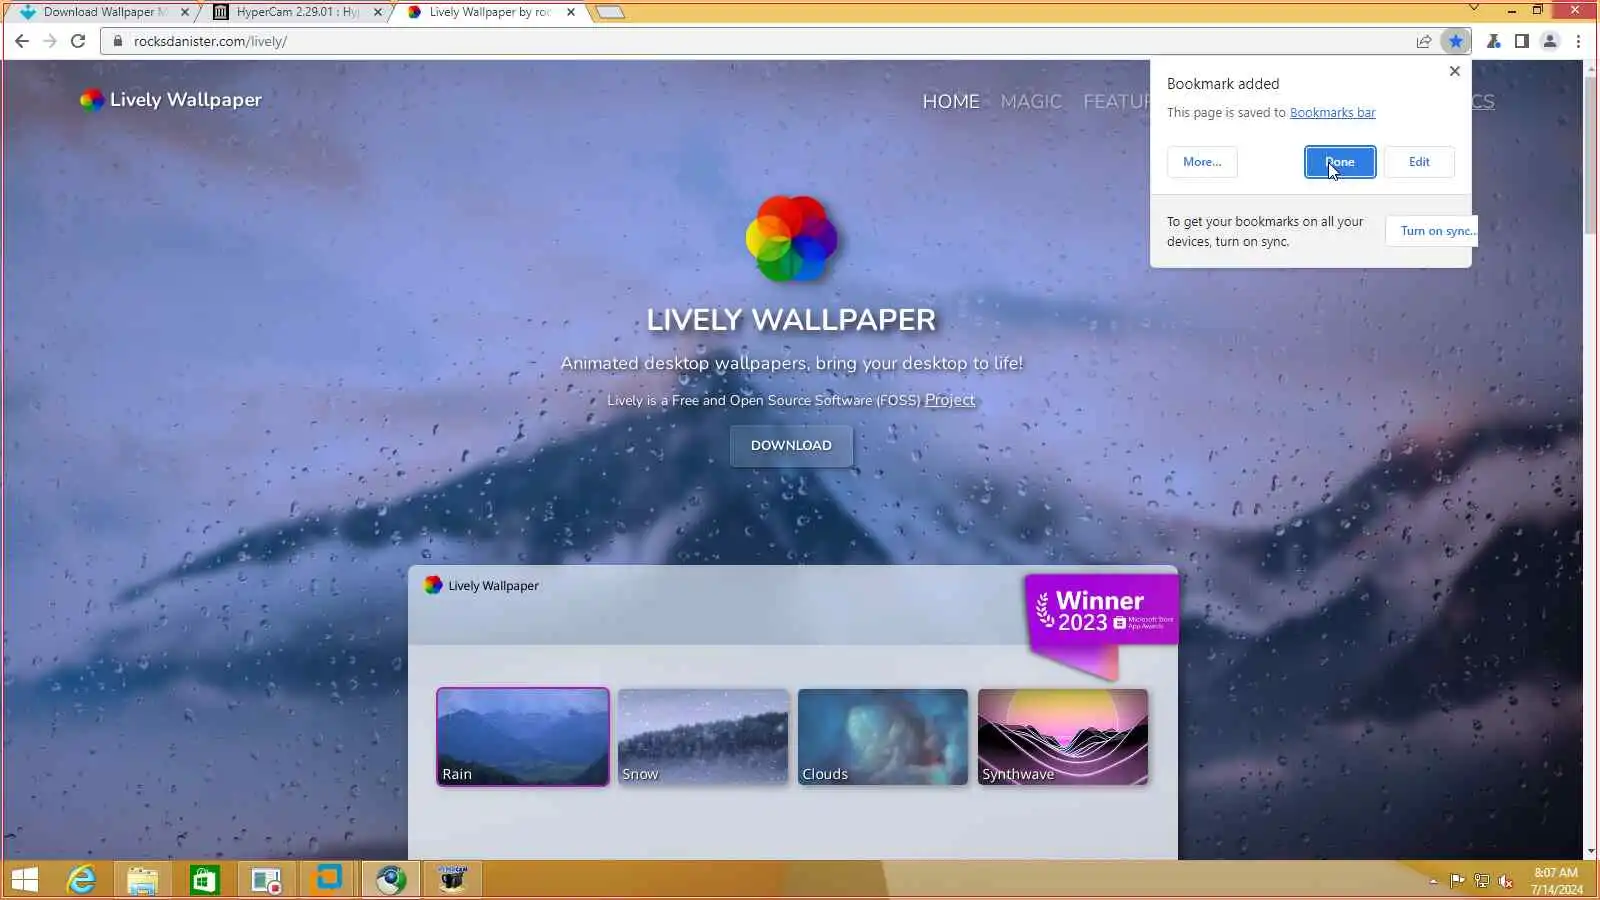1600x900 pixels.
Task: Click the browser forward arrow
Action: (50, 41)
